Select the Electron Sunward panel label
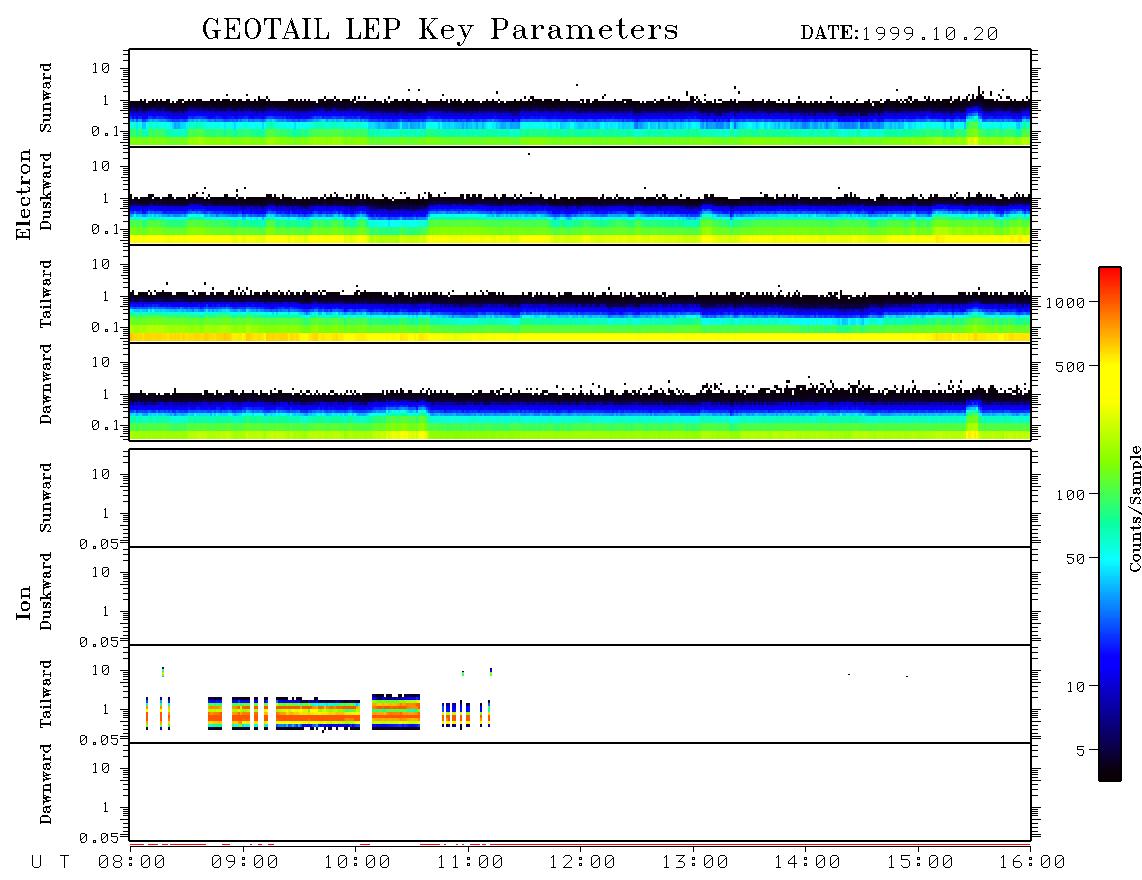The height and width of the screenshot is (880, 1142). (46, 98)
